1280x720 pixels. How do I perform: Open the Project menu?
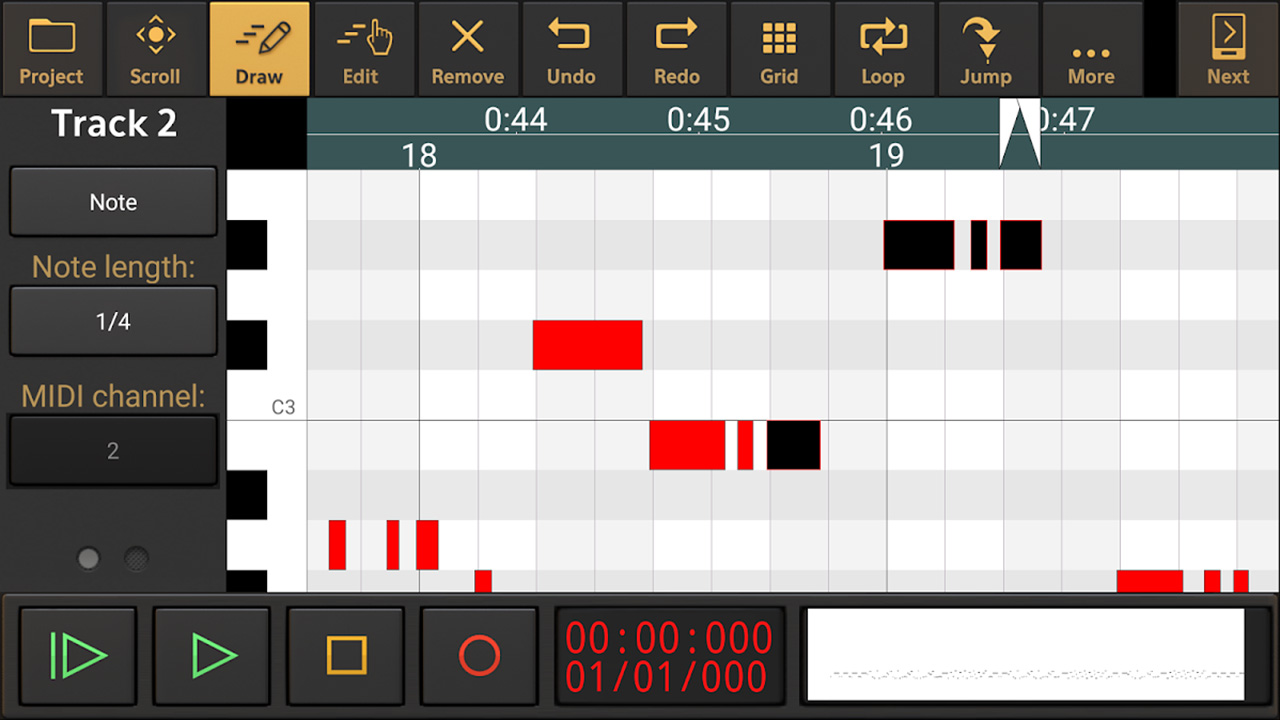click(51, 48)
